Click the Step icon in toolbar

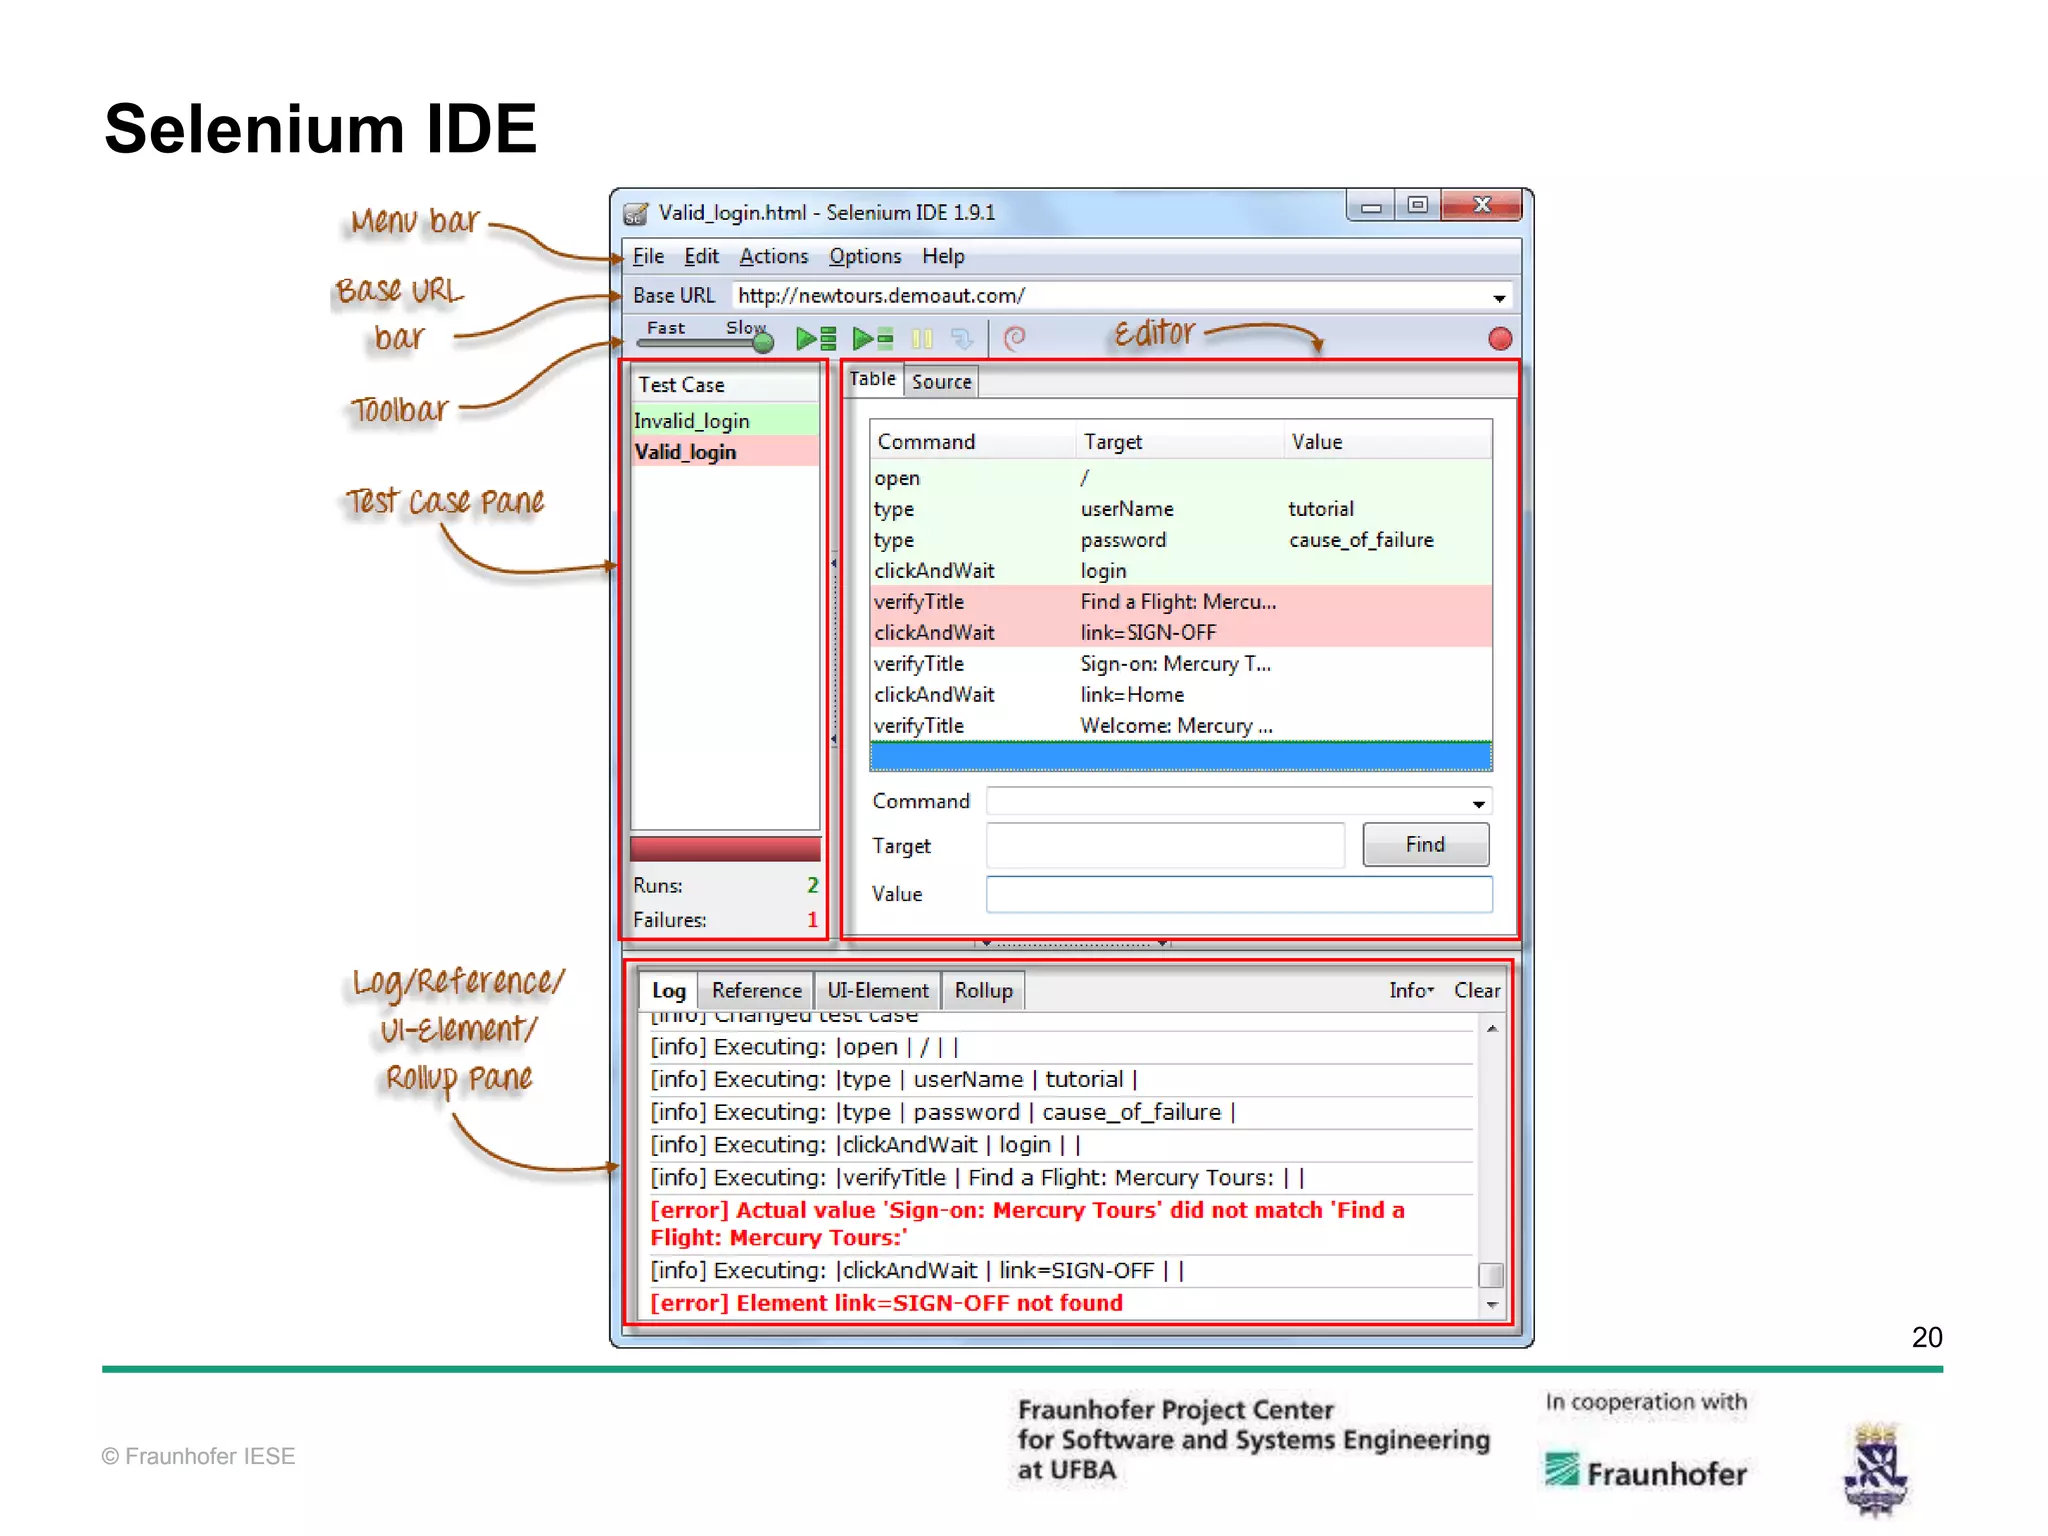pos(962,340)
